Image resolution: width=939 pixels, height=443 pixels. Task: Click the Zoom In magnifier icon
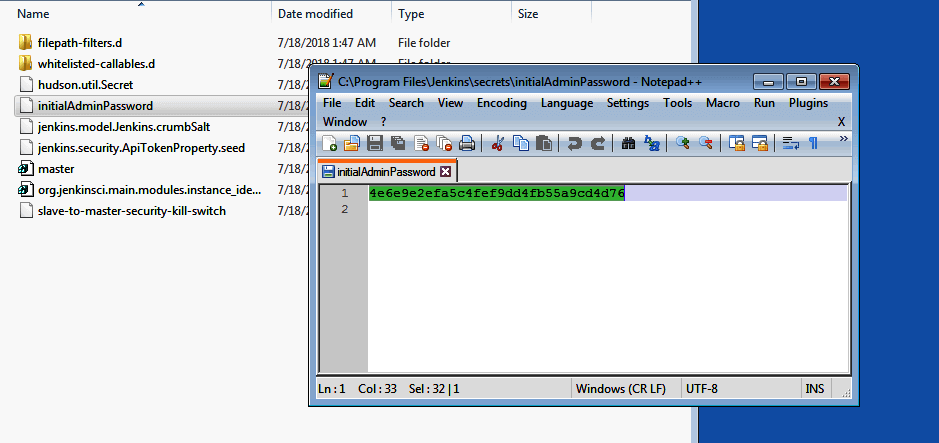pyautogui.click(x=682, y=143)
